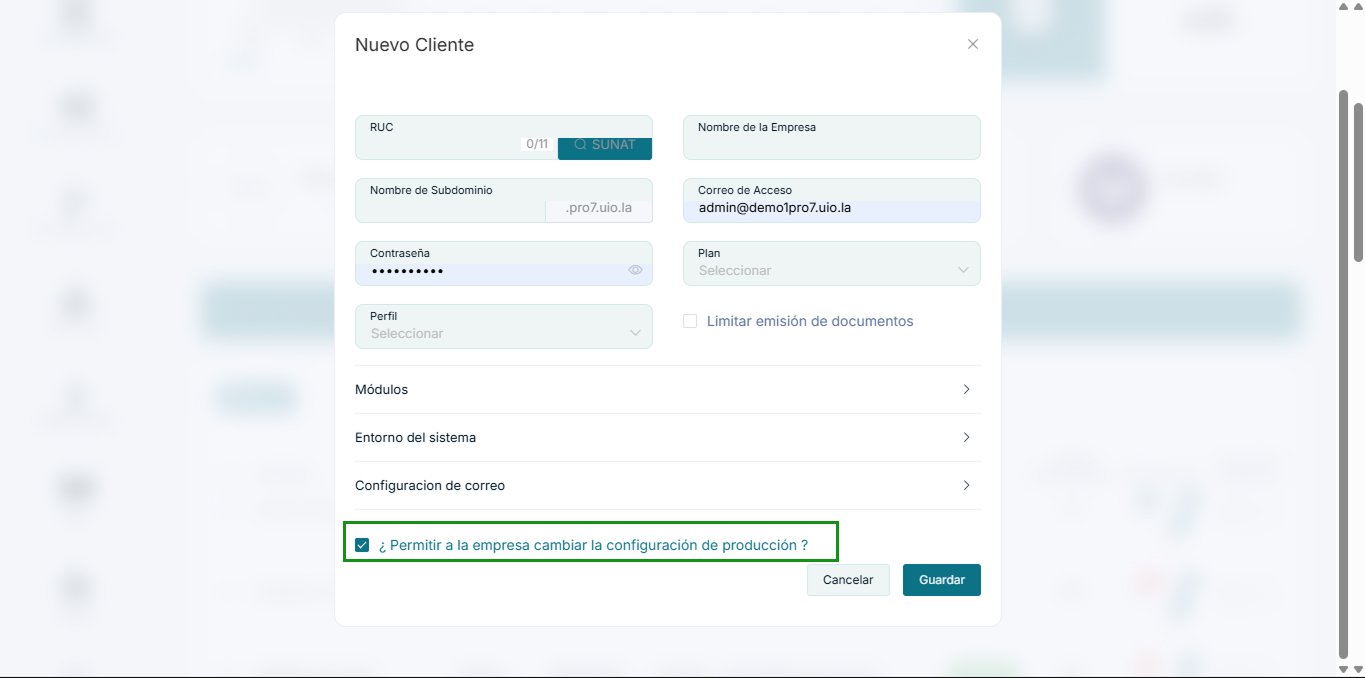Click the Módulos section arrow
1365x678 pixels.
click(965, 389)
